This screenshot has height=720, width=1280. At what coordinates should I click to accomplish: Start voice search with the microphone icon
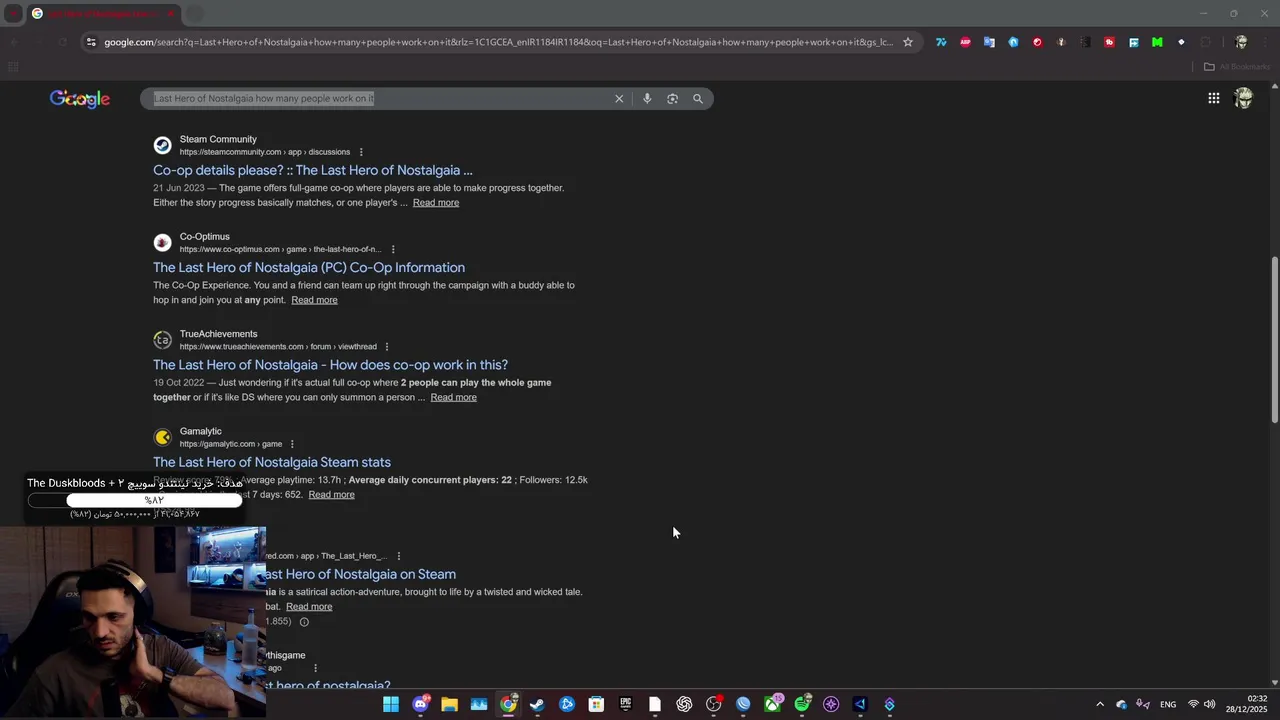(x=647, y=98)
